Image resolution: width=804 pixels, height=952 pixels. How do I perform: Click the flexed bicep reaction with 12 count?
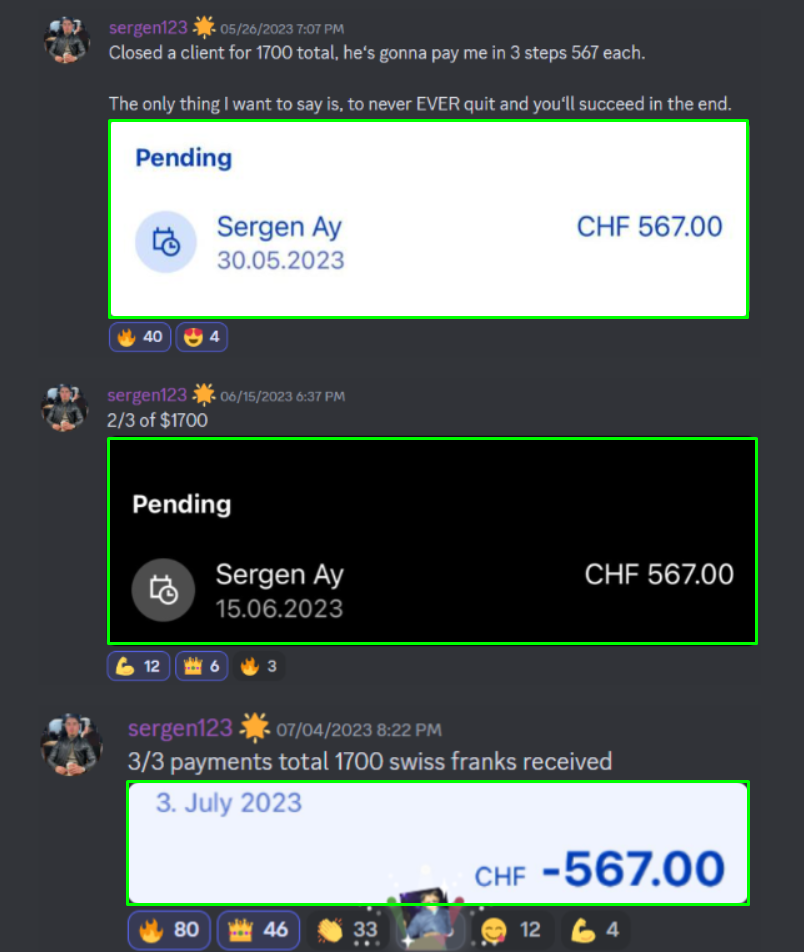click(138, 666)
